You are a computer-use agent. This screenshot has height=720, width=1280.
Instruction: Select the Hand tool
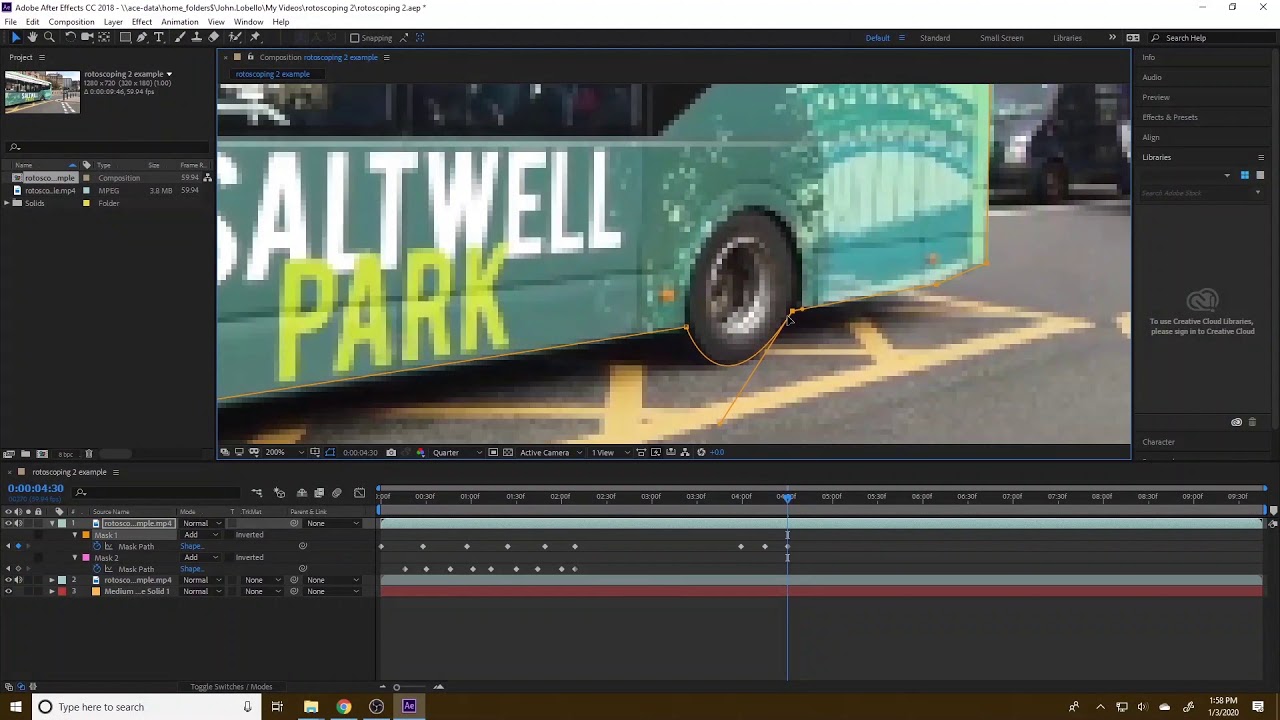coord(32,37)
